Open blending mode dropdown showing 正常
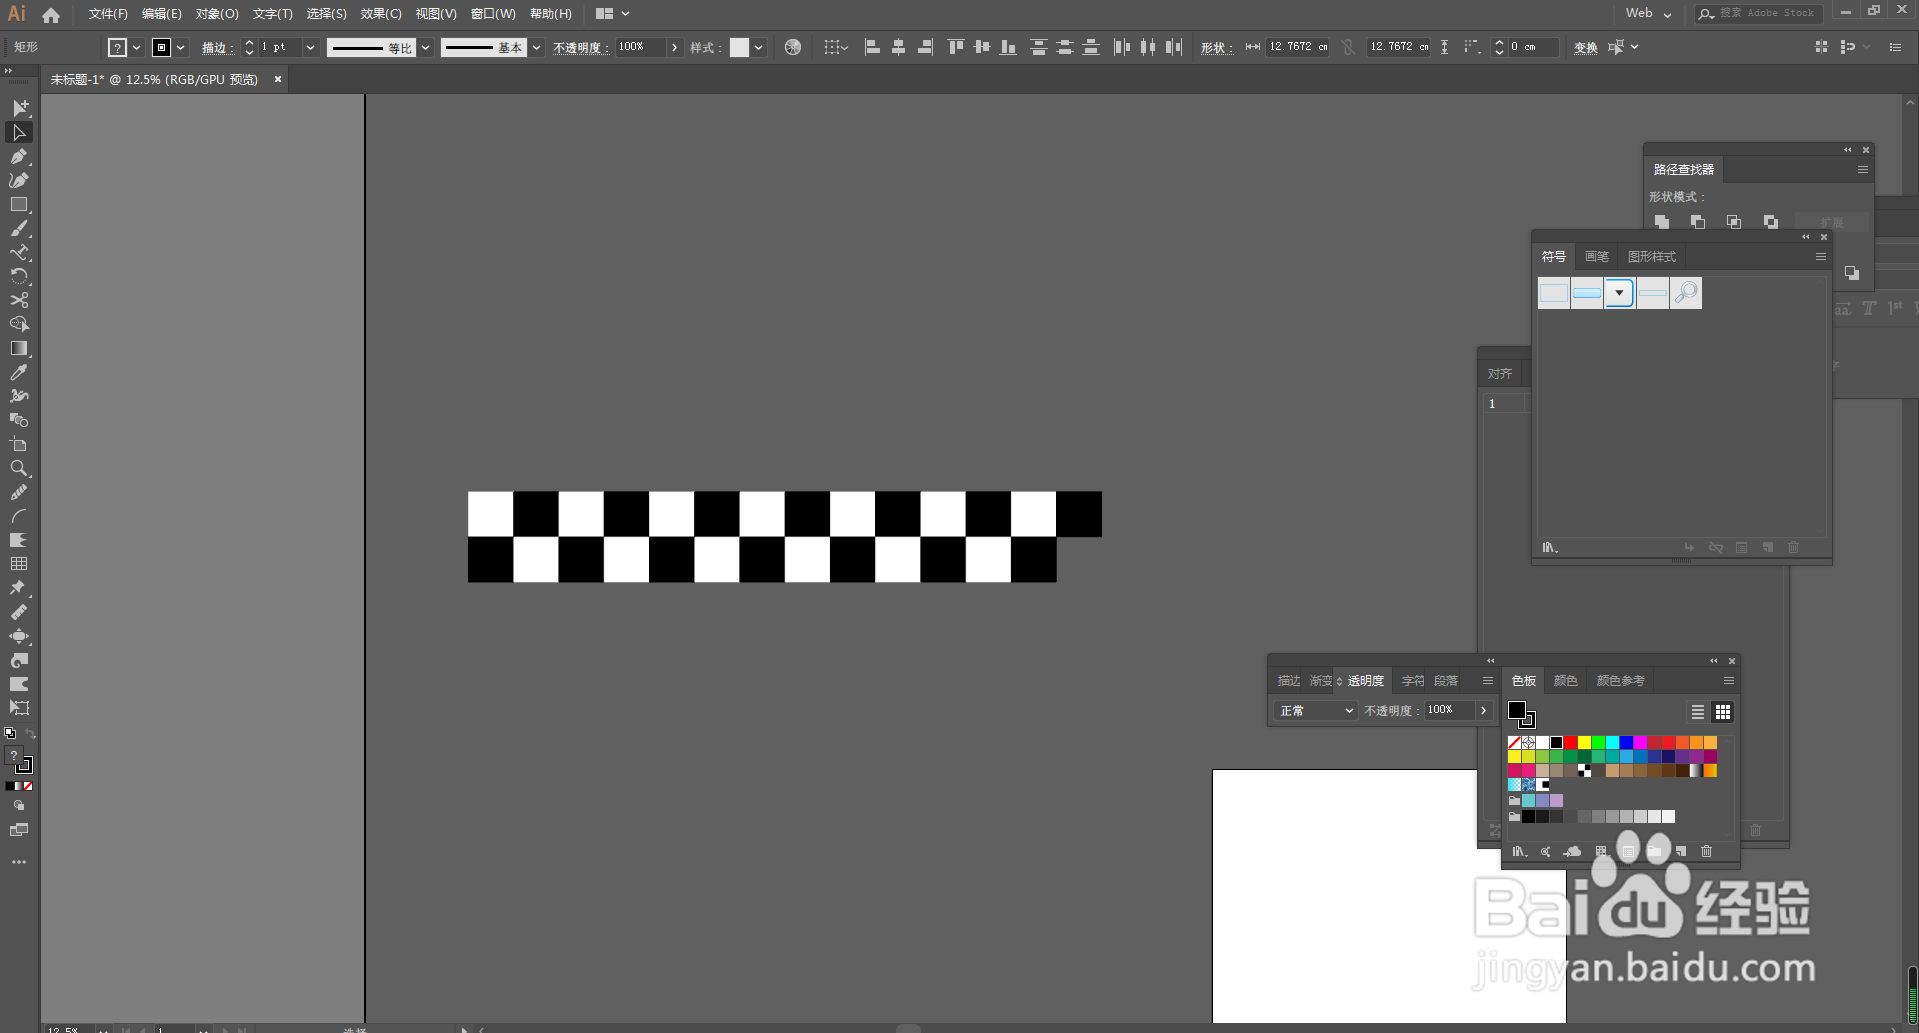 [1316, 711]
